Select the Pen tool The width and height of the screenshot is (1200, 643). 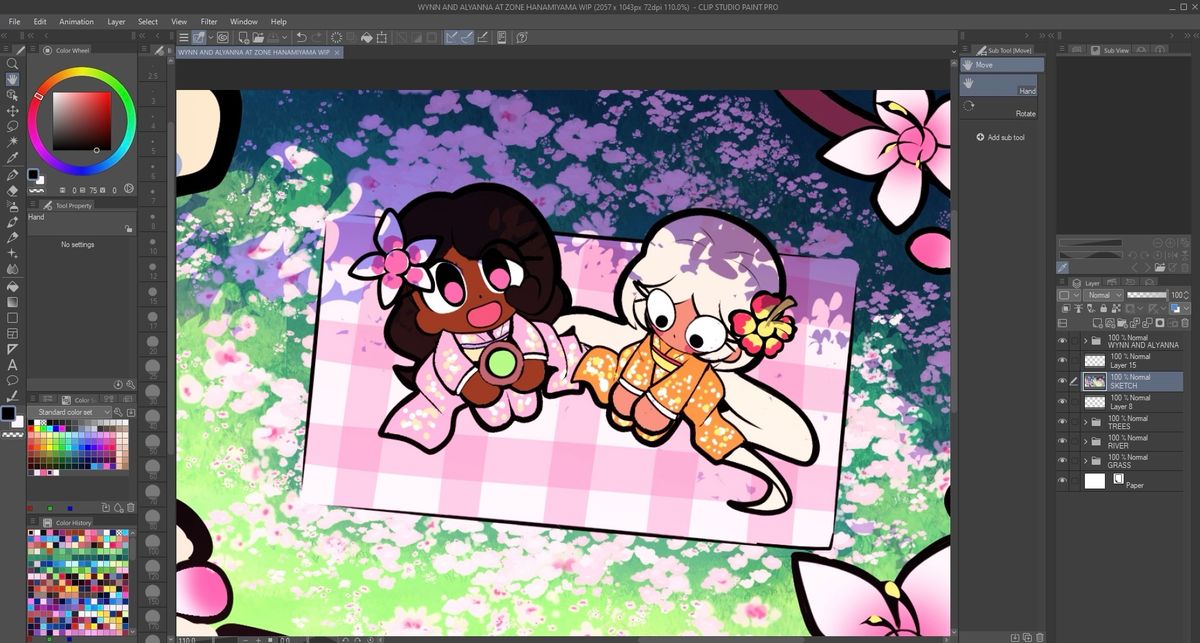tap(12, 174)
